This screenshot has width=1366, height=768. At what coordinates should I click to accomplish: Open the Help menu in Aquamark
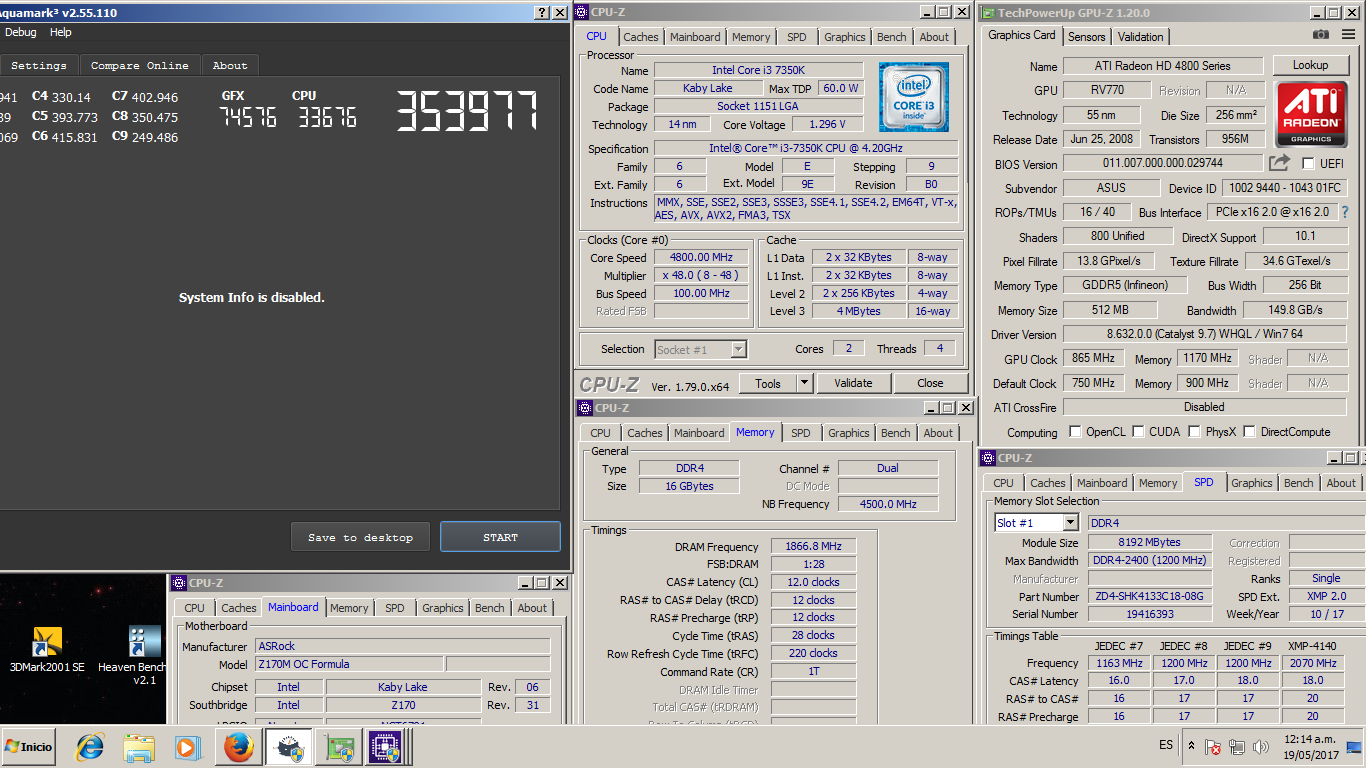click(x=61, y=32)
